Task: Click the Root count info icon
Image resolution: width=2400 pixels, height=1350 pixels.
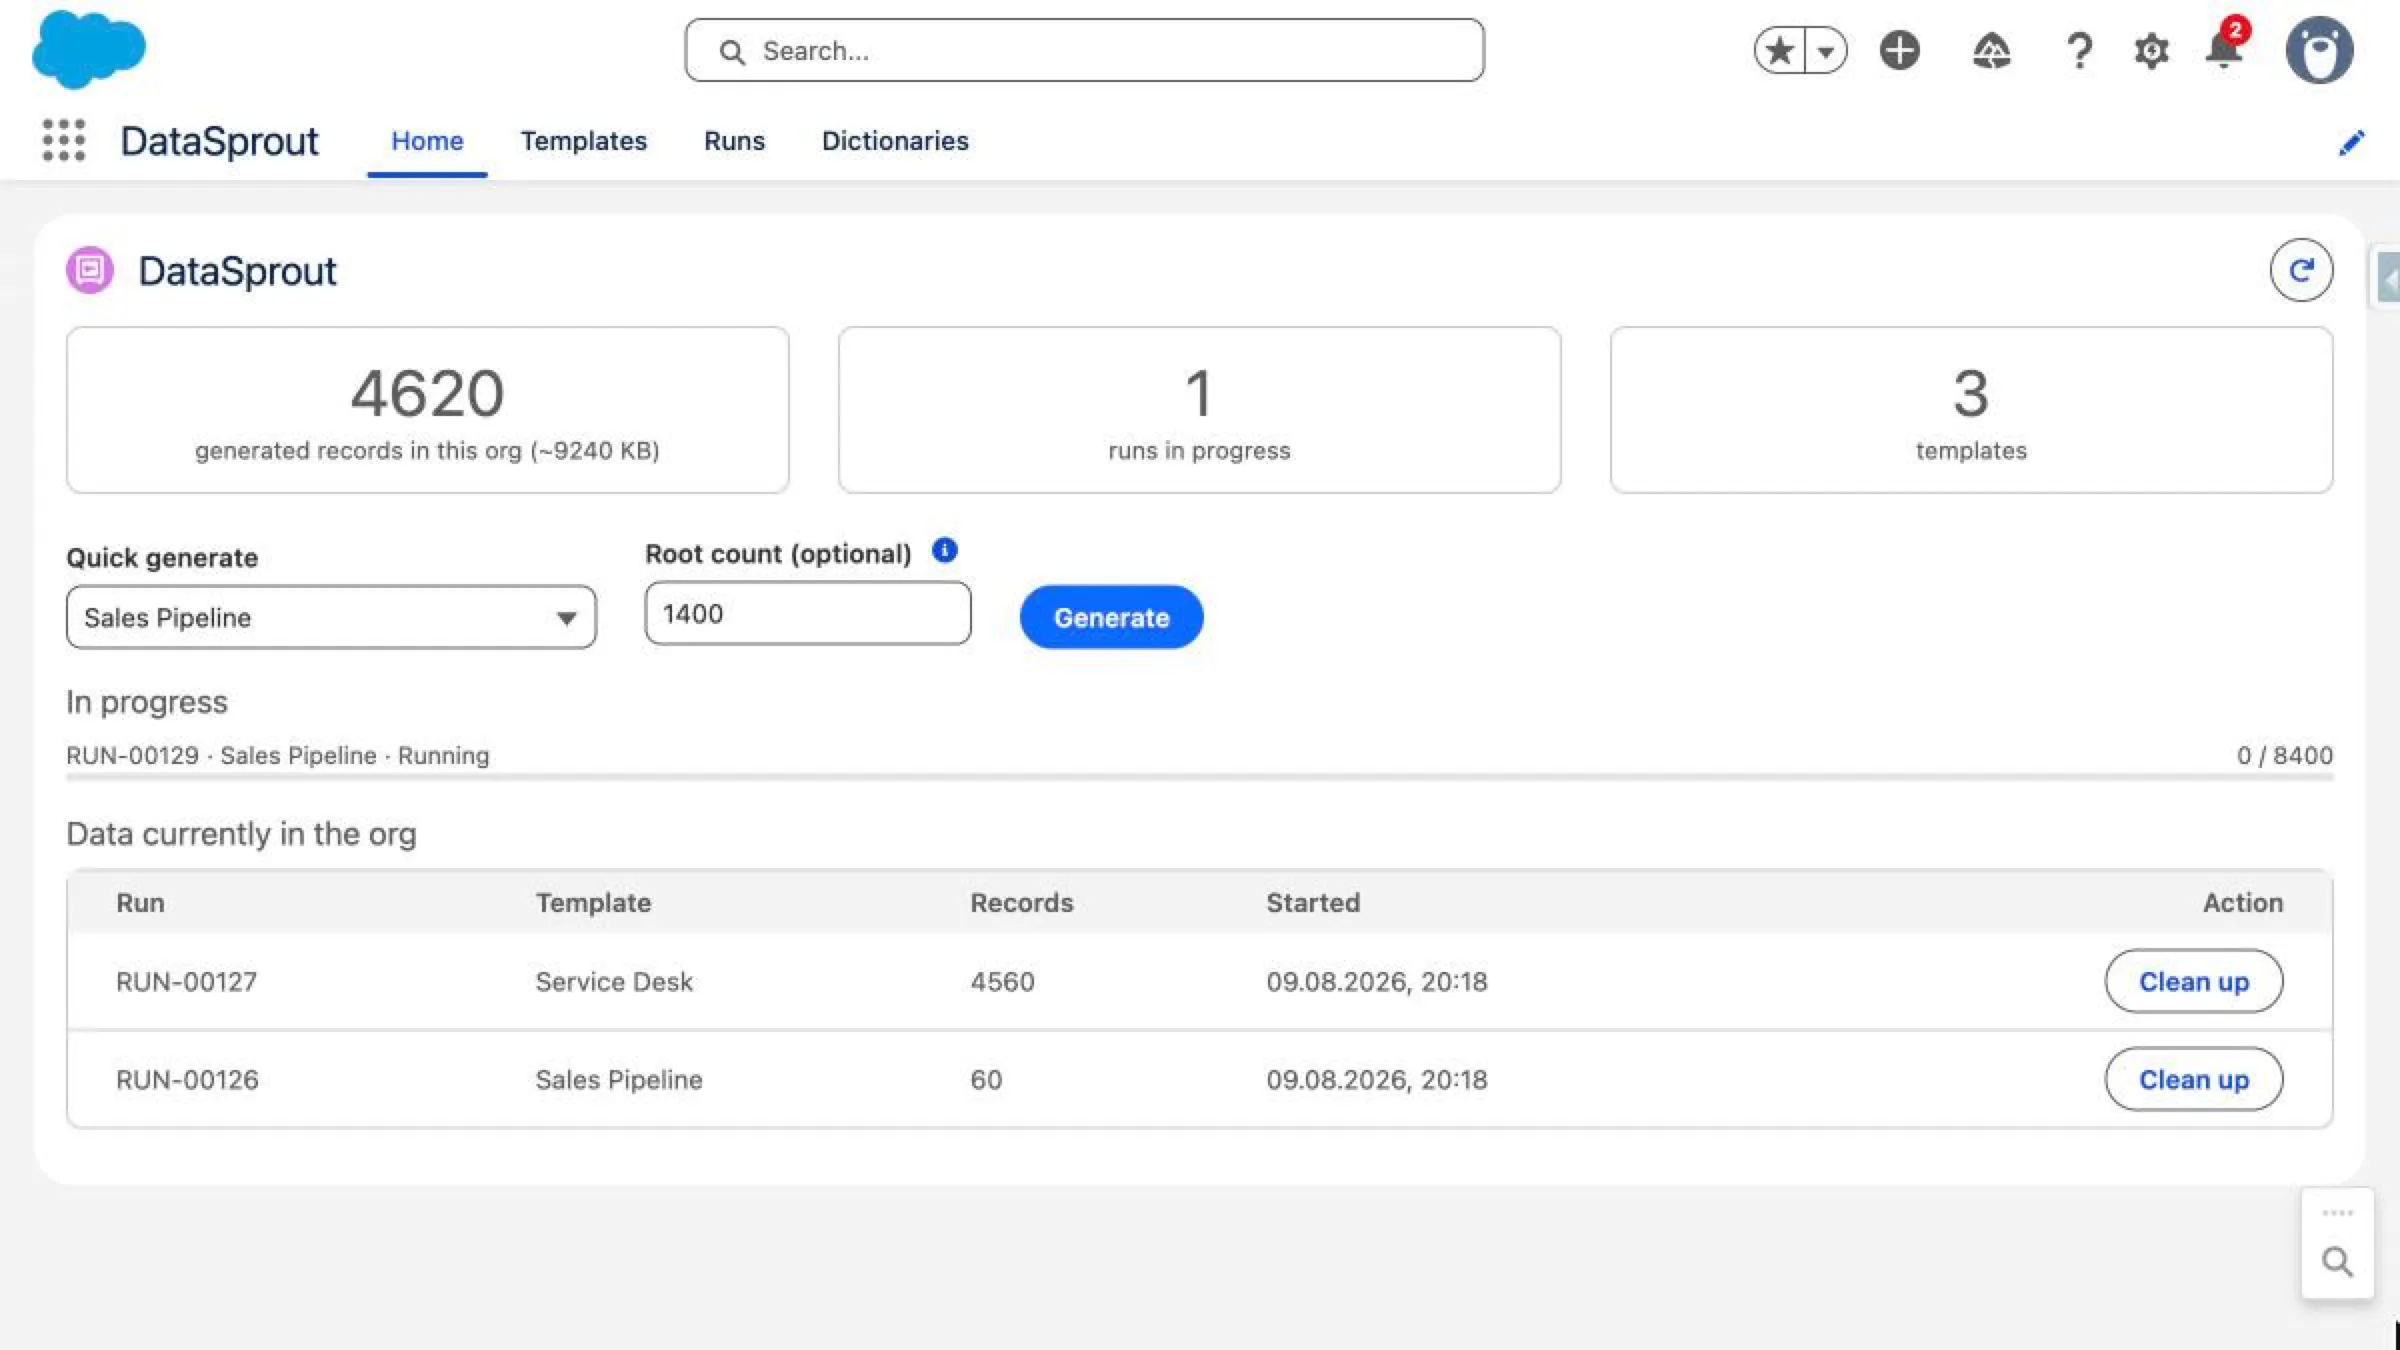Action: coord(944,550)
